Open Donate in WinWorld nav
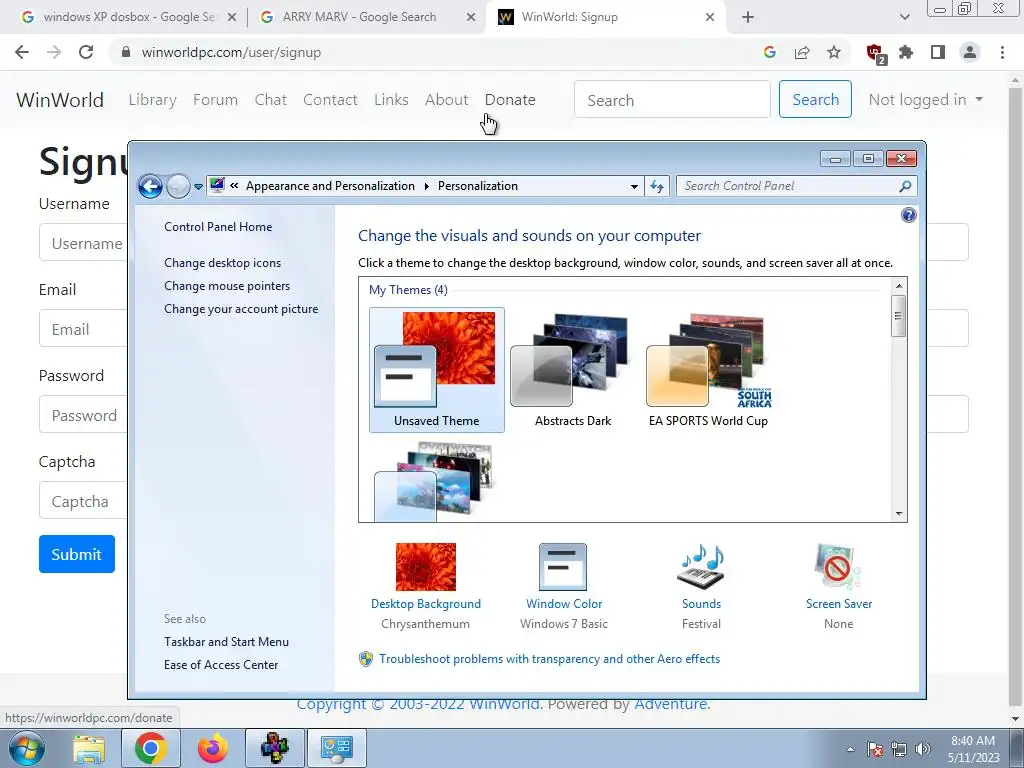1024x768 pixels. coord(510,100)
